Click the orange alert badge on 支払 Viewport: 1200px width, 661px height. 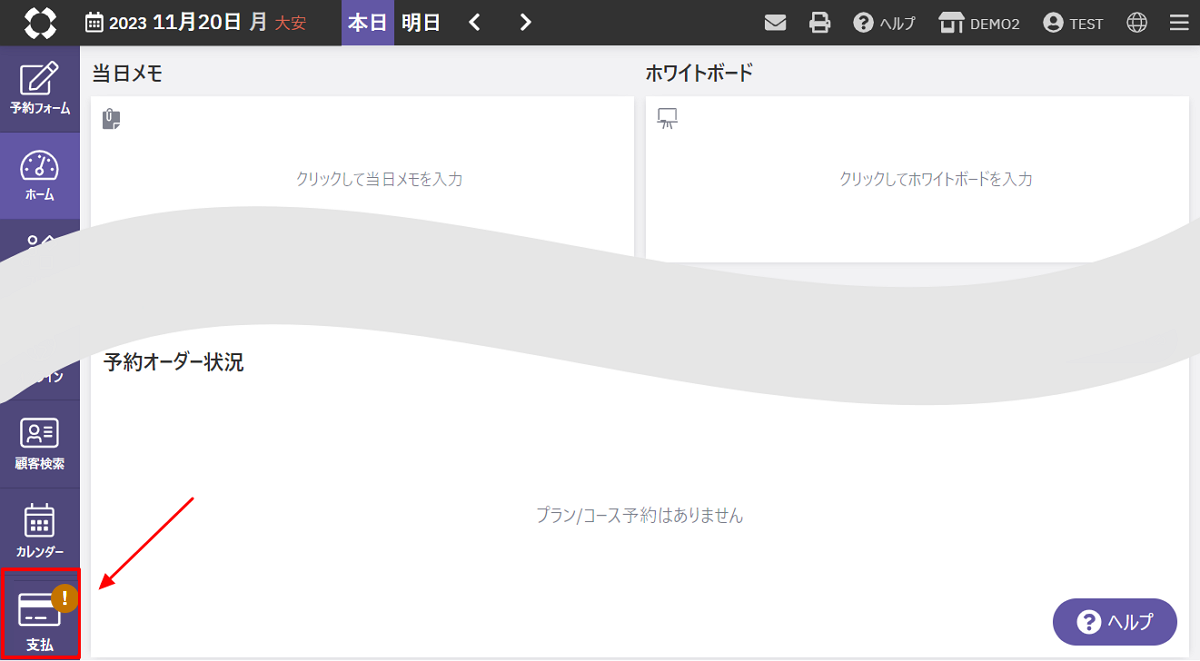click(x=65, y=598)
